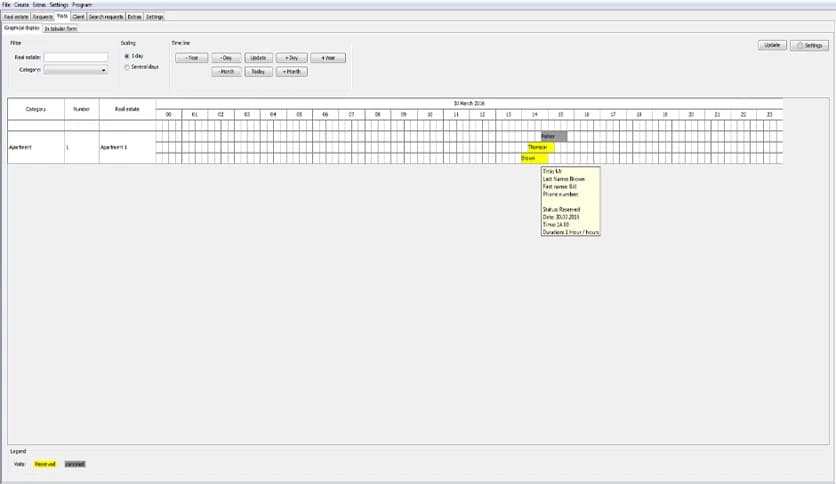Open the Program menu

pyautogui.click(x=82, y=5)
